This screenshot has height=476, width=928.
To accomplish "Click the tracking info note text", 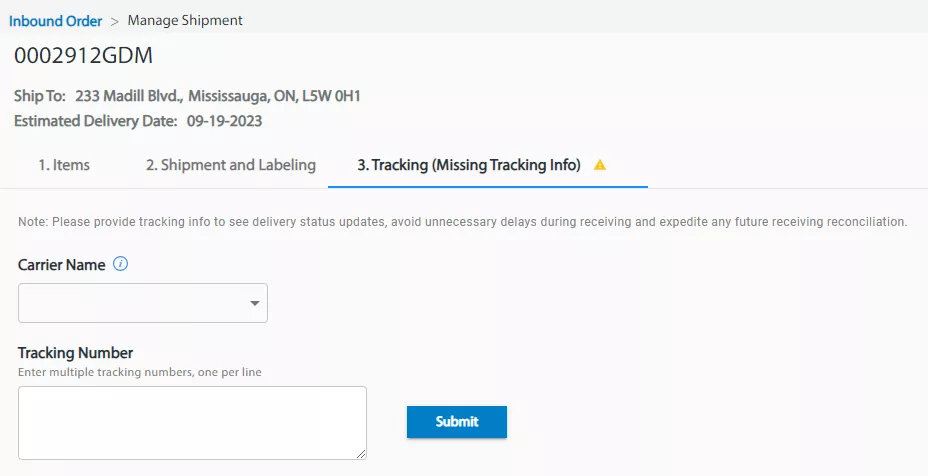I will (462, 221).
